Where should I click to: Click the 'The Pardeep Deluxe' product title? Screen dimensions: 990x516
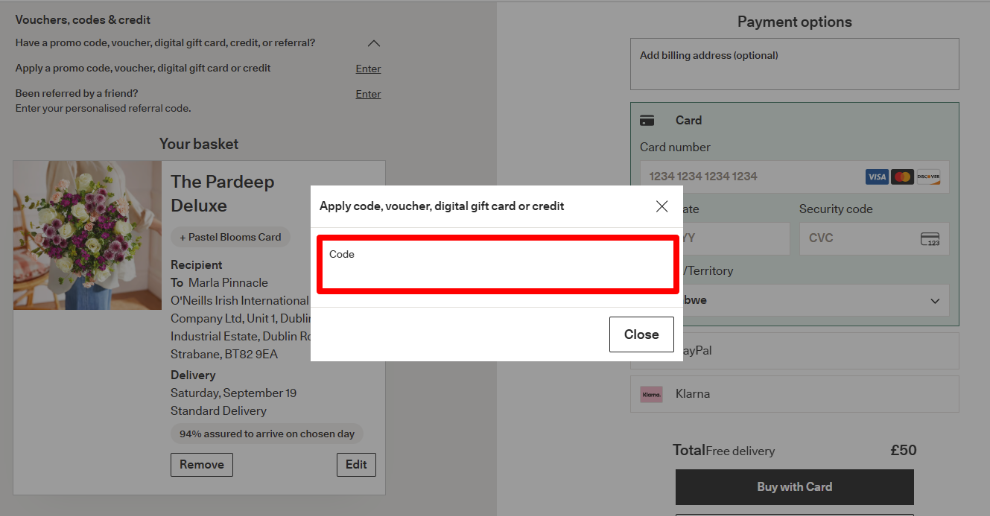coord(222,193)
